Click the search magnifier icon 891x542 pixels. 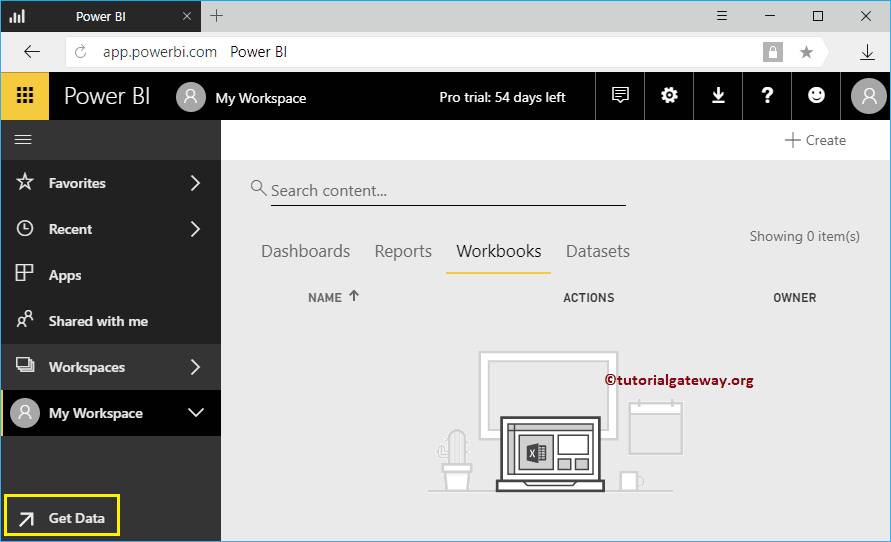[x=259, y=188]
